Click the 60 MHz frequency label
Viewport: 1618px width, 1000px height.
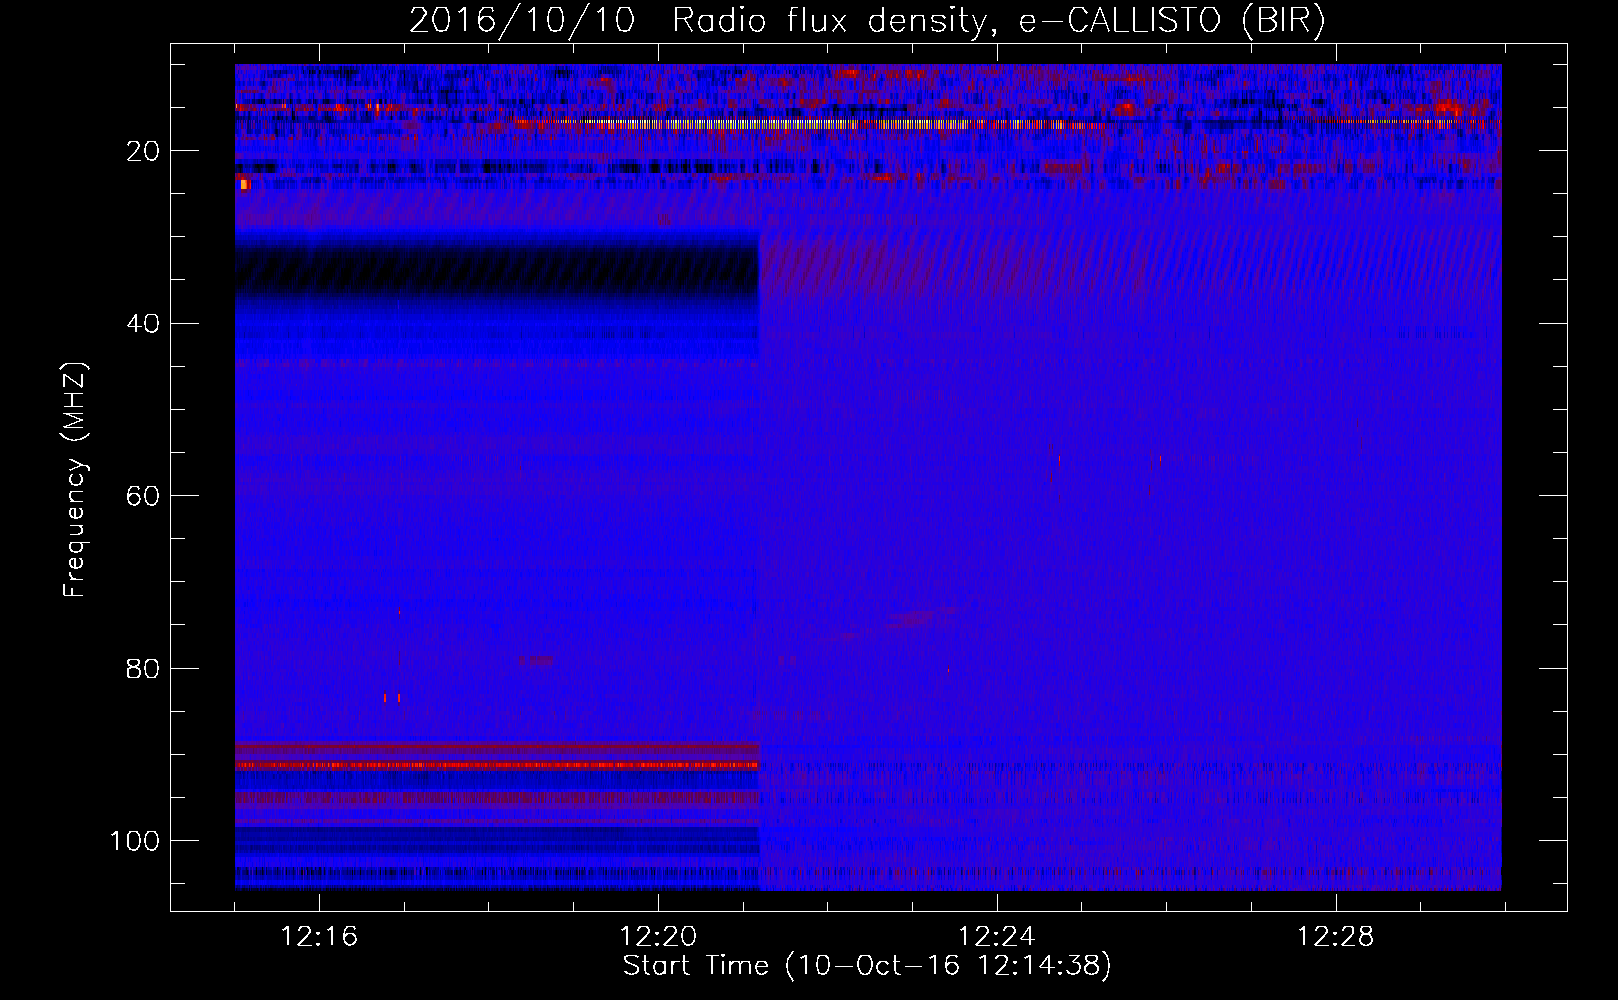point(143,497)
